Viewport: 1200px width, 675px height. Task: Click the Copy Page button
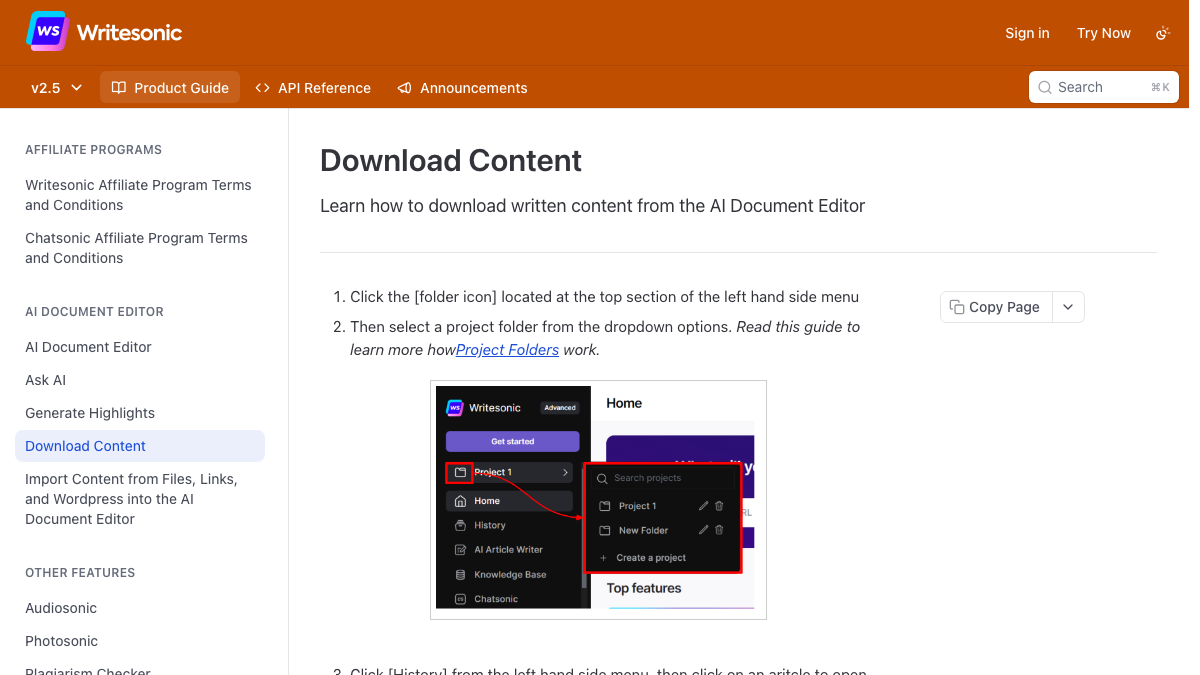tap(996, 307)
